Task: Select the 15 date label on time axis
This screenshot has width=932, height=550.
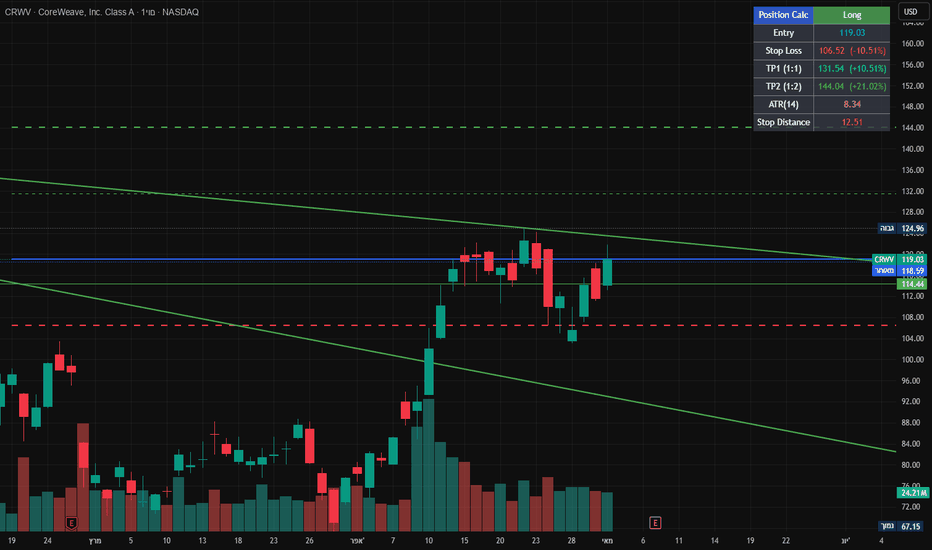Action: 464,540
